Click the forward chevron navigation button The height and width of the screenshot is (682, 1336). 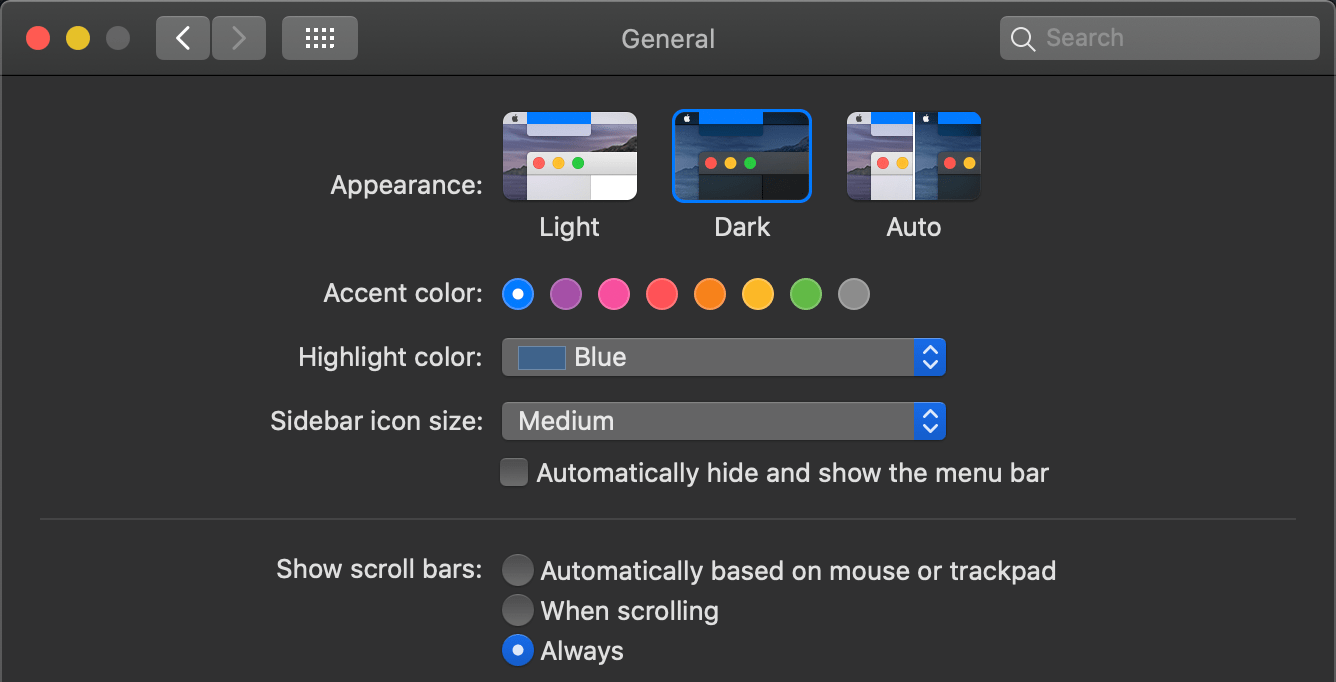pyautogui.click(x=239, y=38)
